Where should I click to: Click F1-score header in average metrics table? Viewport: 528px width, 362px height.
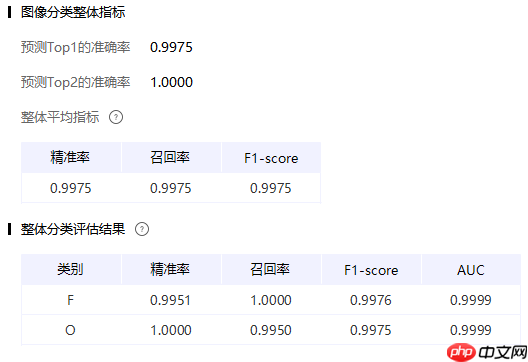pos(271,157)
